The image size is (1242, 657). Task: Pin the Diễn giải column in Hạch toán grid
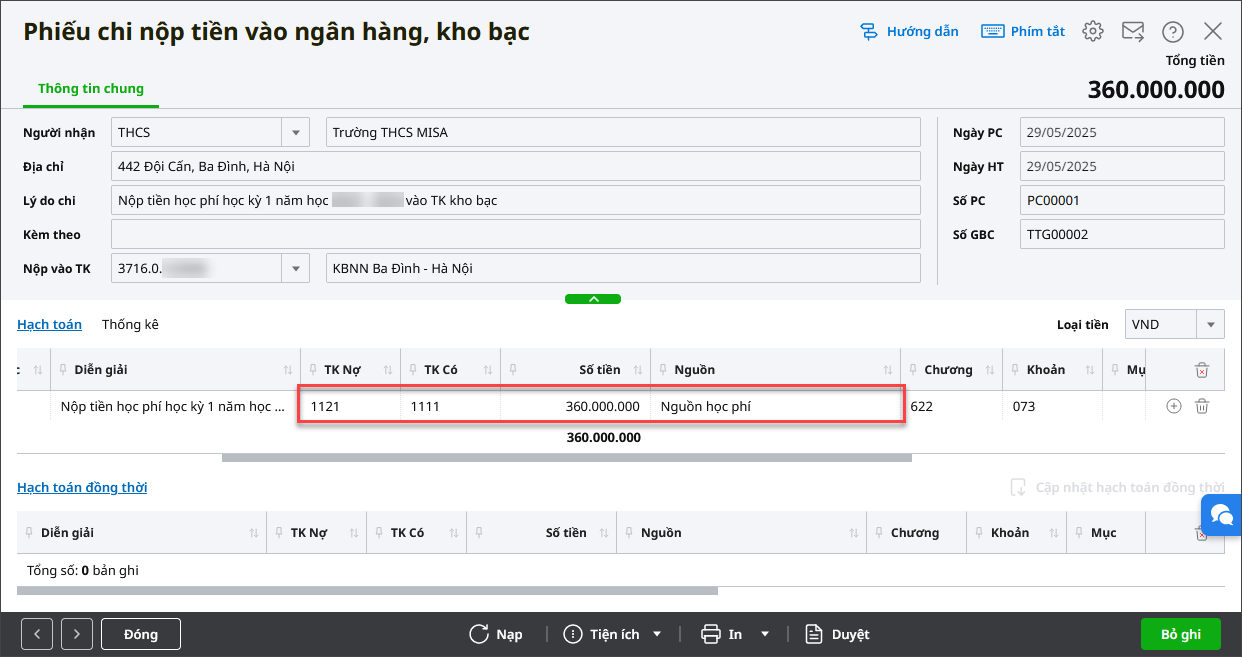click(x=63, y=370)
